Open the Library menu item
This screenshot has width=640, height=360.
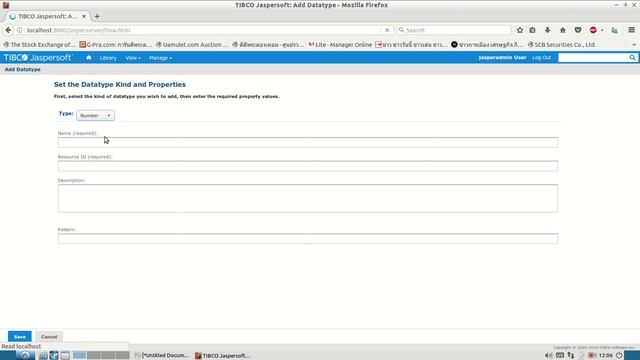coord(108,58)
